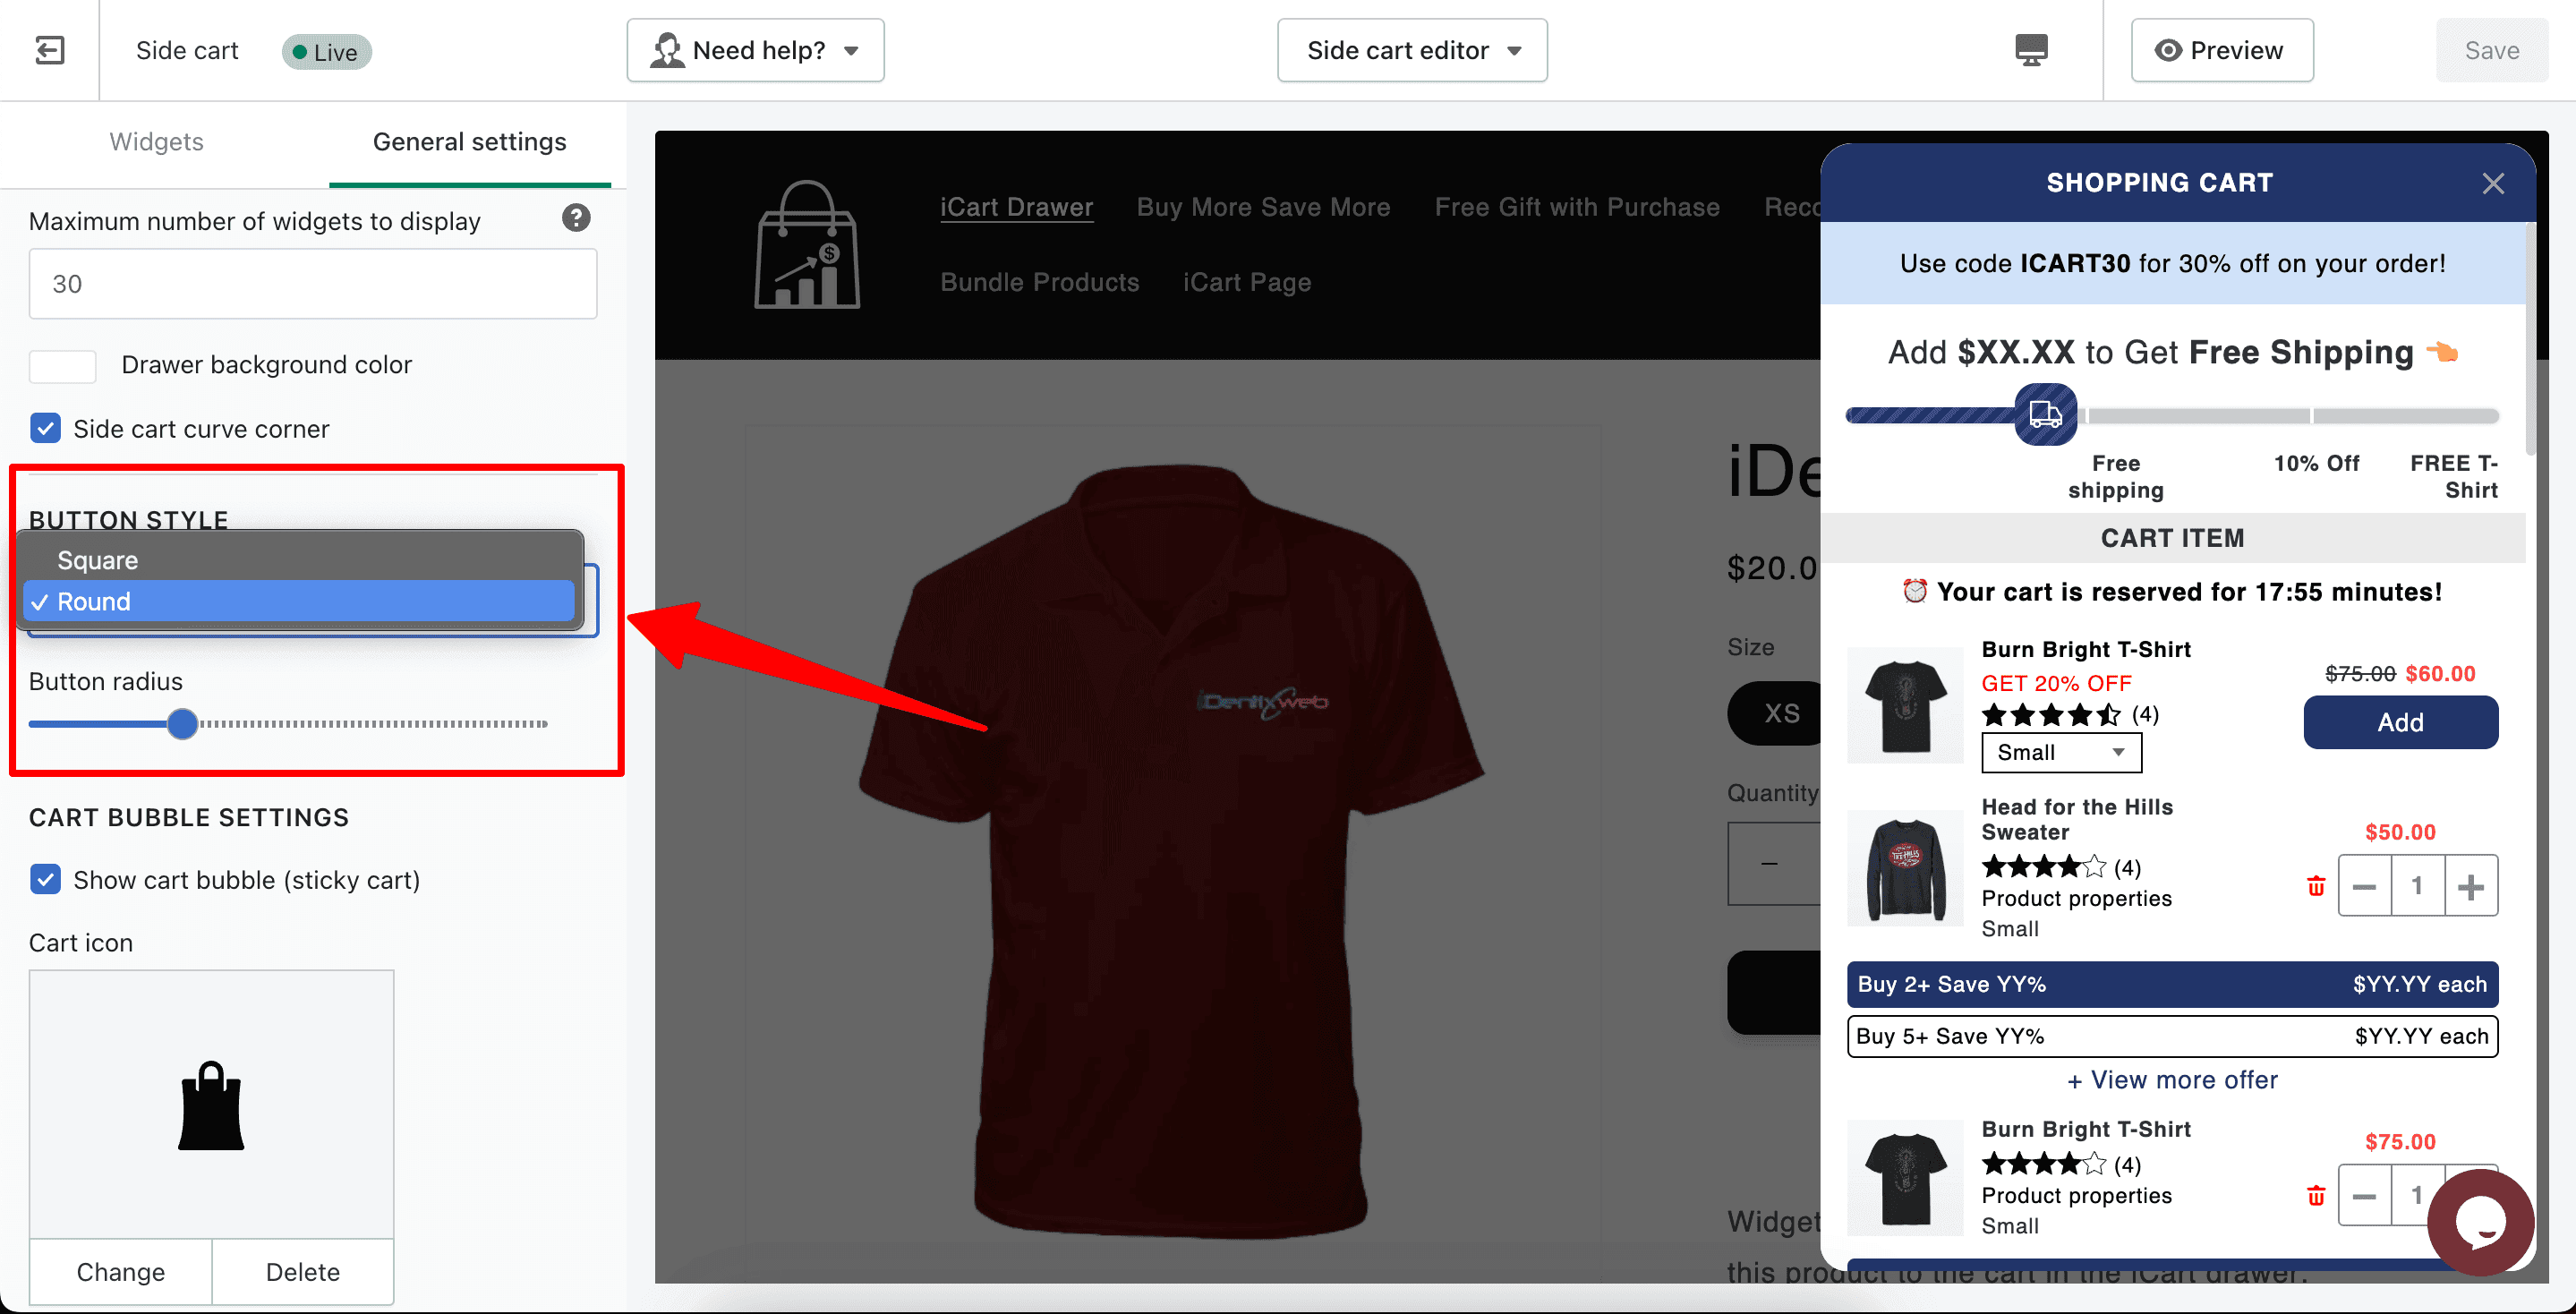Close the shopping cart drawer
Screen dimensions: 2576x1314
[x=2492, y=183]
